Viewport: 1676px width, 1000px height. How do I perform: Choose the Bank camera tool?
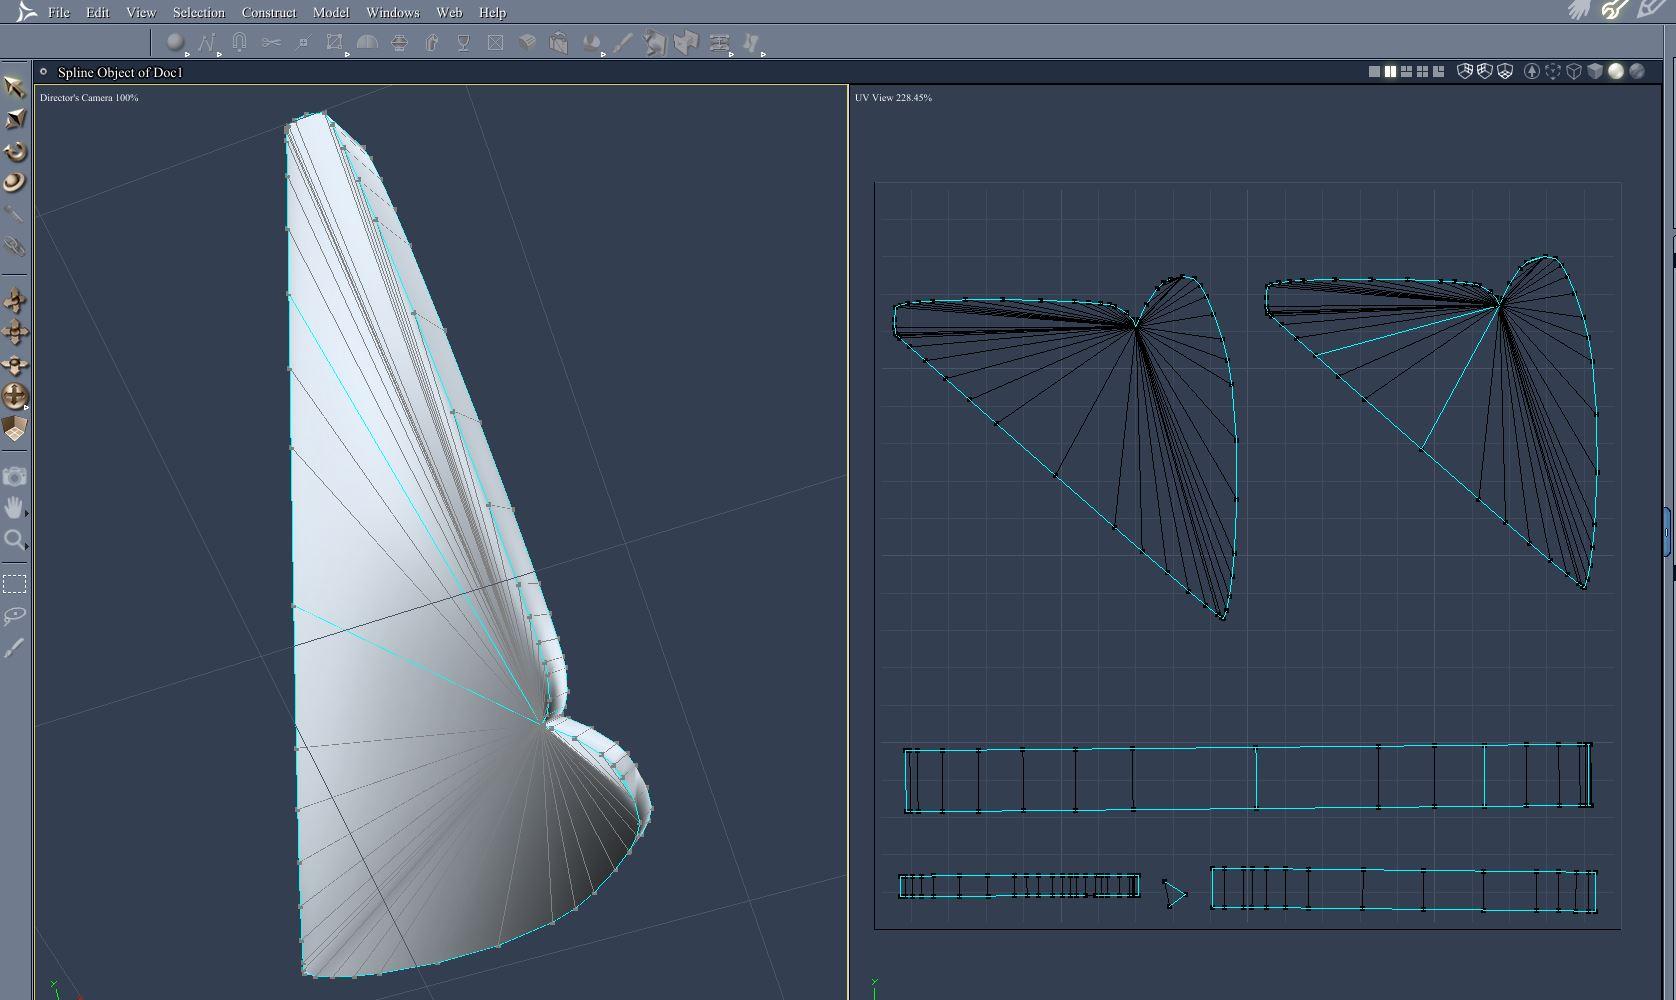[14, 364]
